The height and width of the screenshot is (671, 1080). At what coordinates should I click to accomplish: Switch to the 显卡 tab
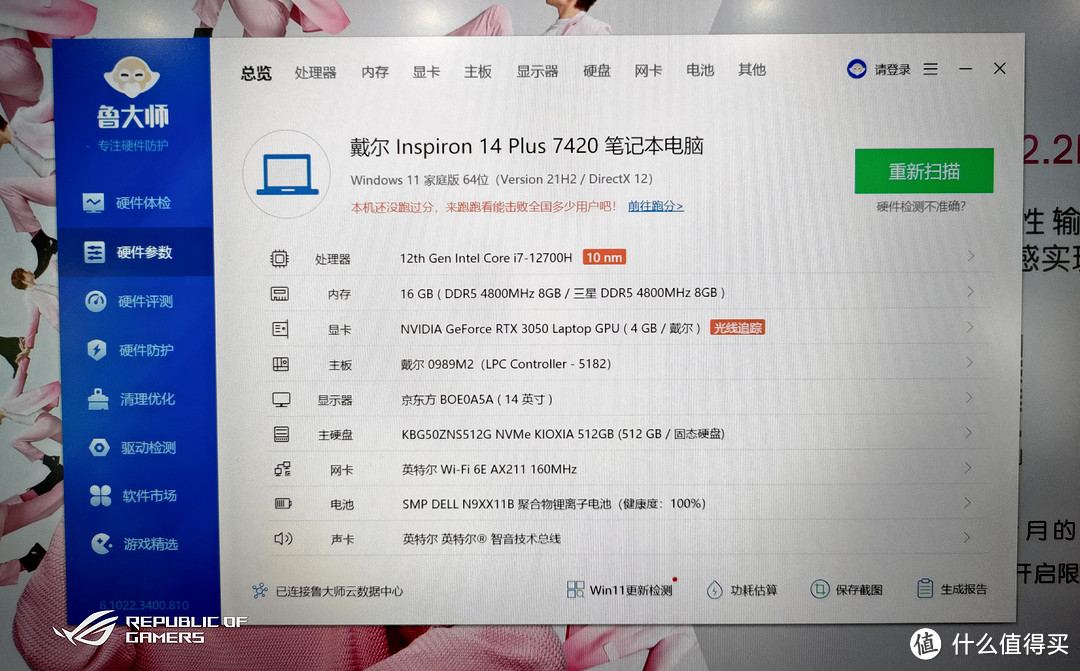[426, 72]
